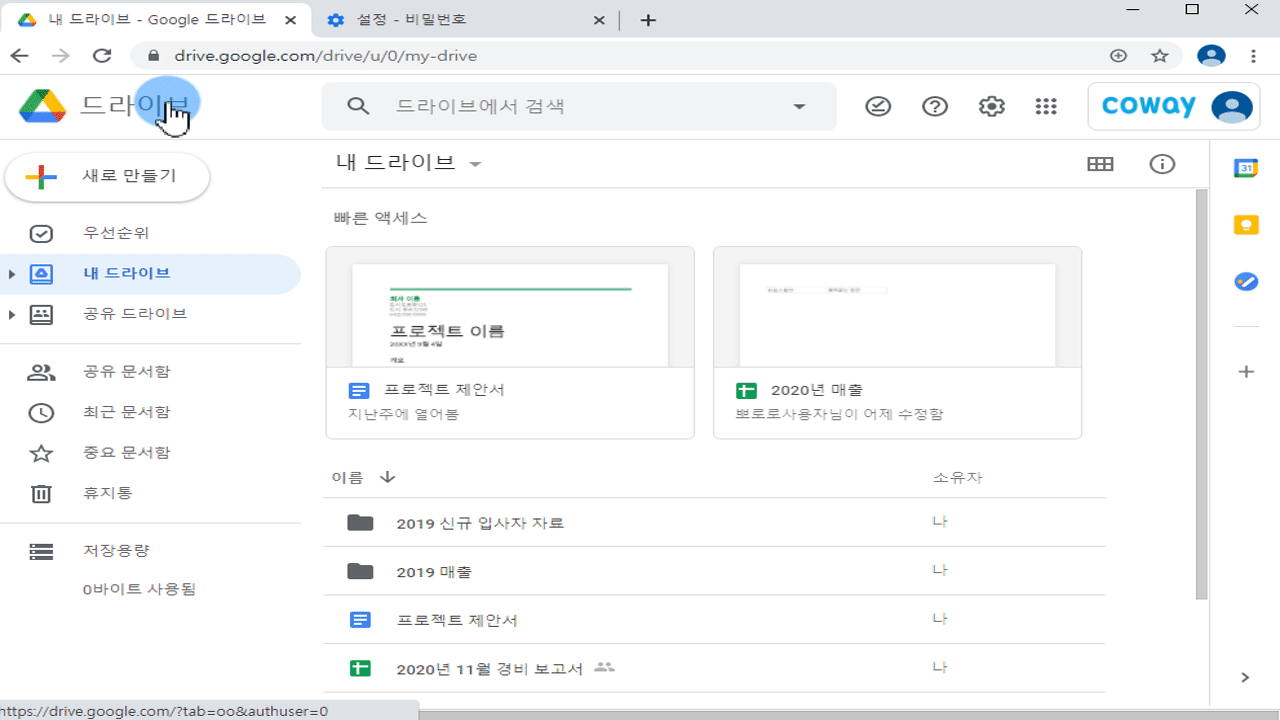Show details info icon

coord(1162,164)
